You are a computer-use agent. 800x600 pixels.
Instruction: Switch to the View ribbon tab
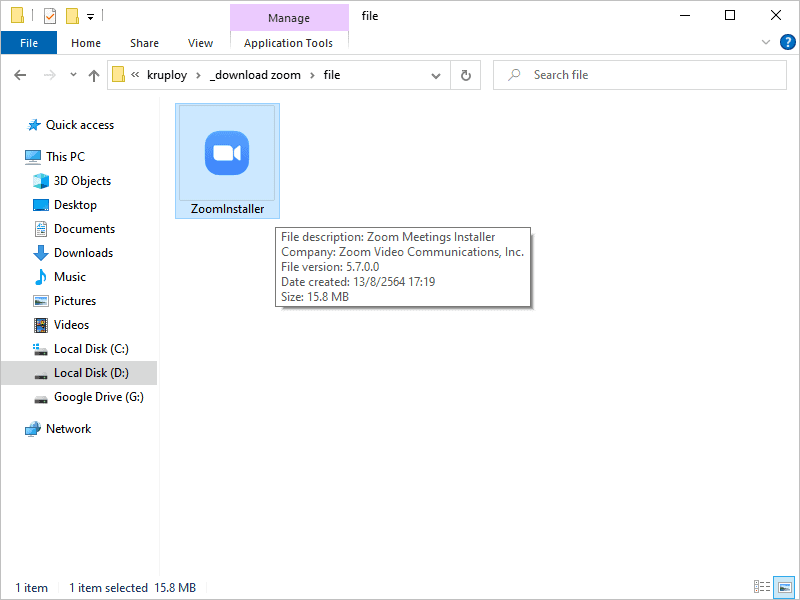point(200,43)
